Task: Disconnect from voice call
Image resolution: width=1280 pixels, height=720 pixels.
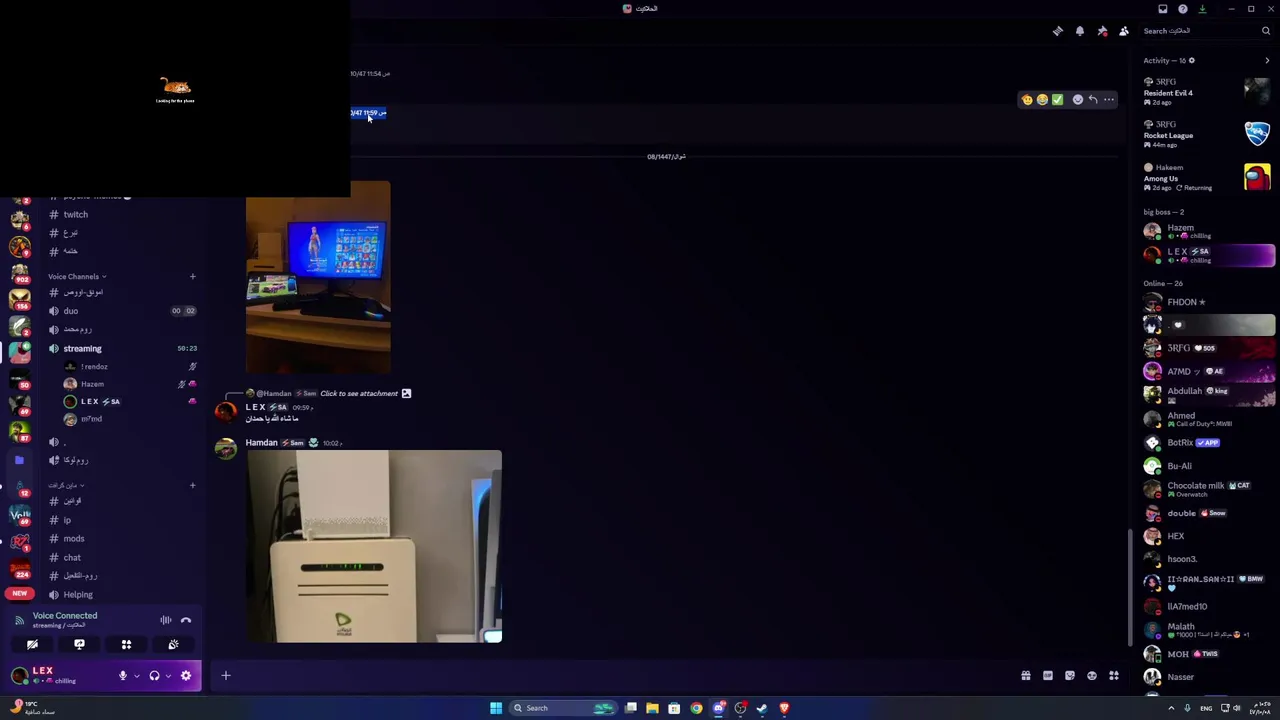Action: (186, 621)
